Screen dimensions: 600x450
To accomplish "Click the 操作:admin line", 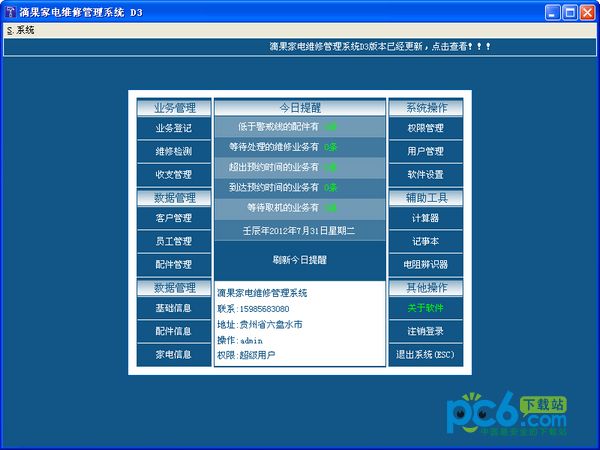I will 240,340.
